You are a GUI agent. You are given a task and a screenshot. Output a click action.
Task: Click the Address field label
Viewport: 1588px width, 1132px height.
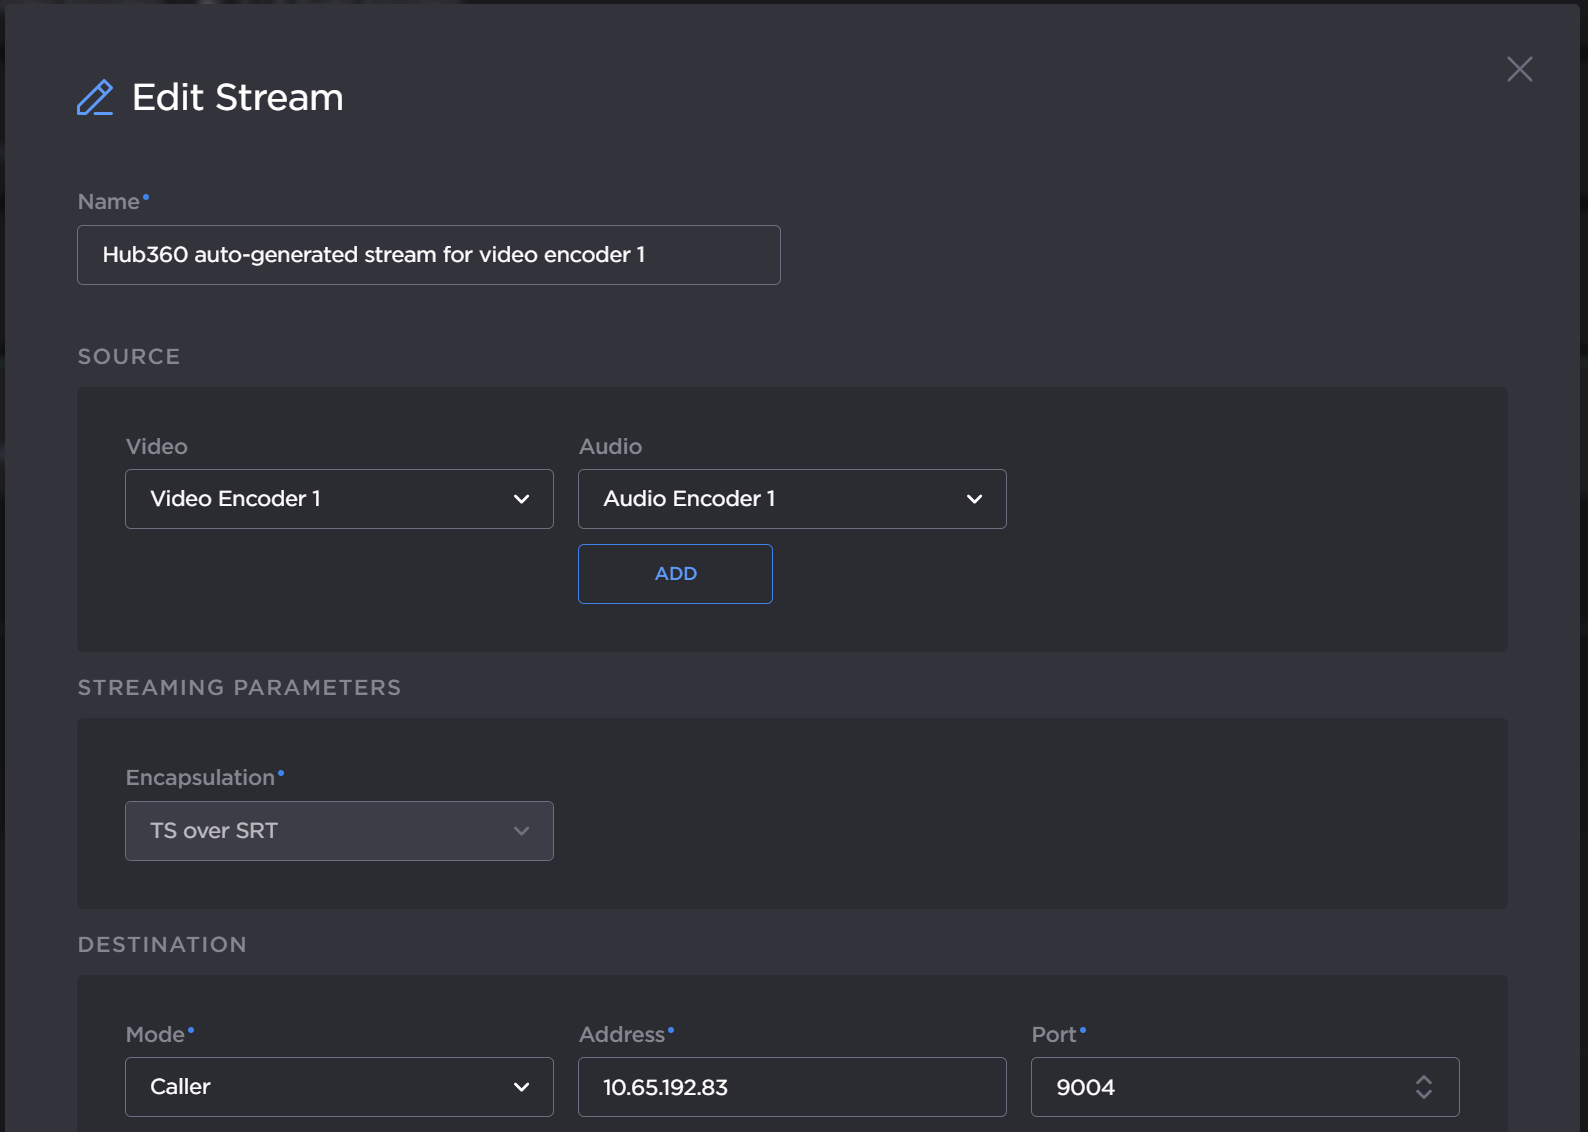coord(621,1035)
